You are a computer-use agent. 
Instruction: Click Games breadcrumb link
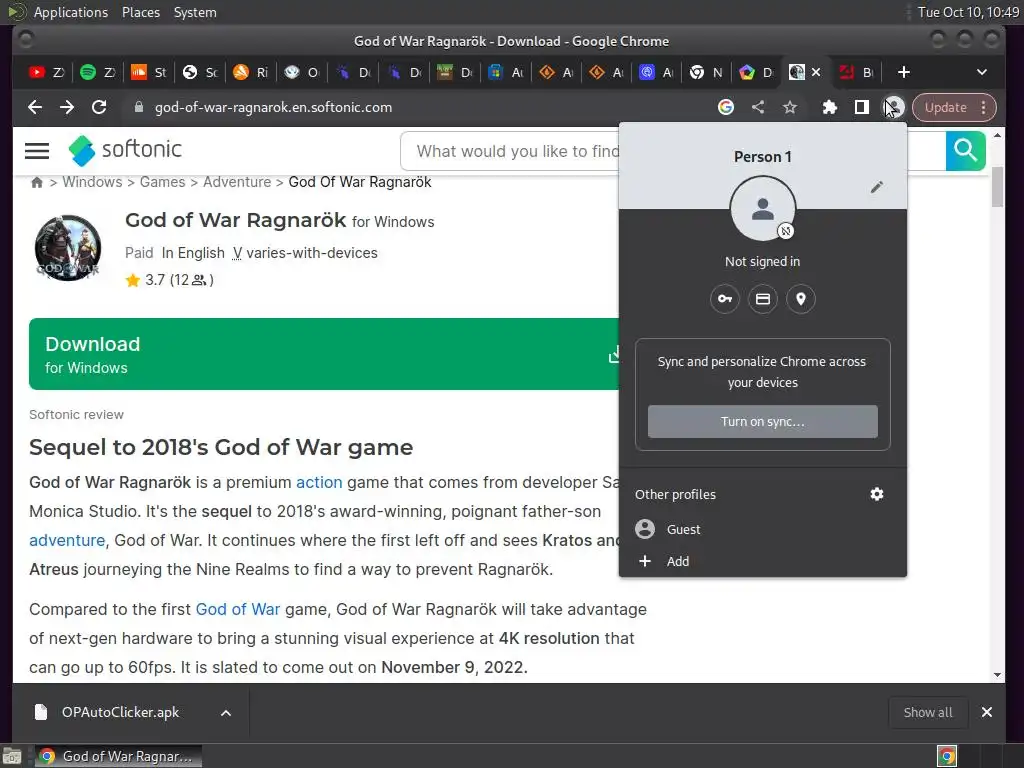click(163, 182)
